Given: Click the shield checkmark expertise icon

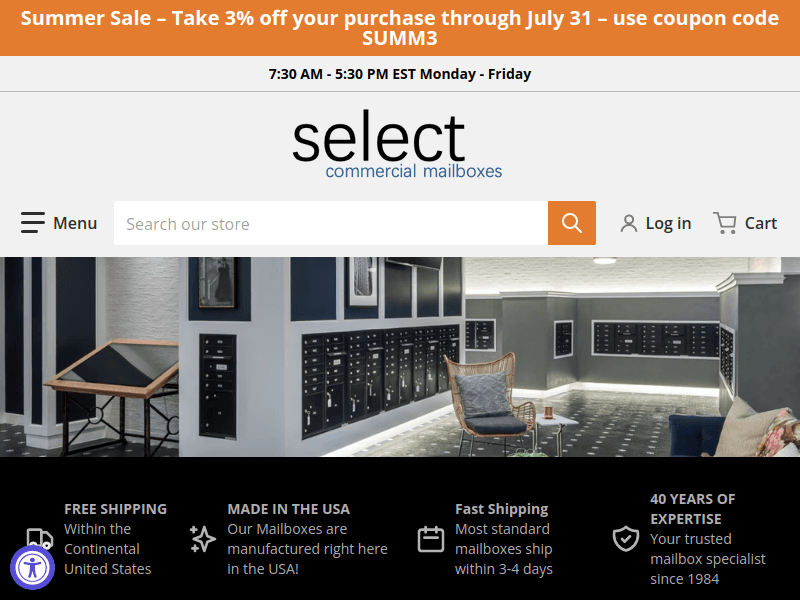Looking at the screenshot, I should click(x=626, y=539).
